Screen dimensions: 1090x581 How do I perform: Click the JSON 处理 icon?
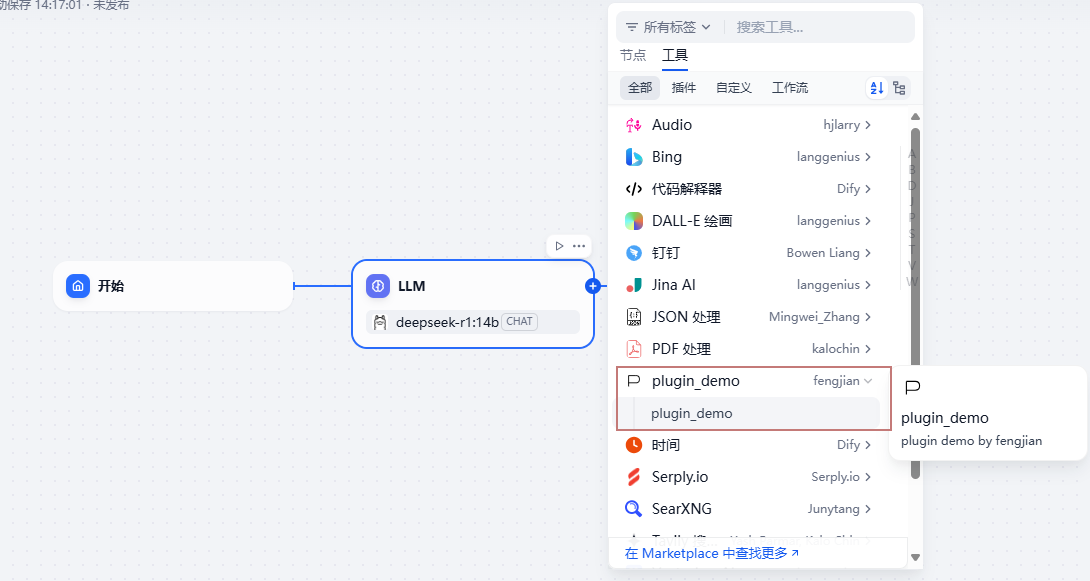pyautogui.click(x=633, y=317)
